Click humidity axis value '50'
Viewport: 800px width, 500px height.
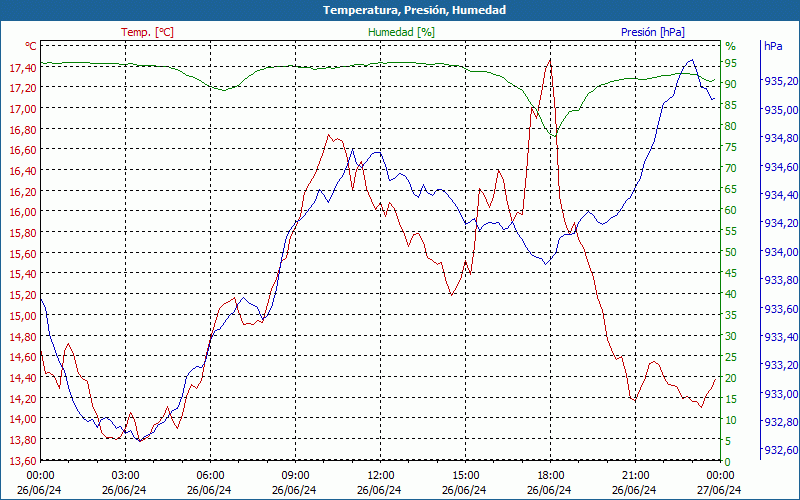click(x=731, y=252)
